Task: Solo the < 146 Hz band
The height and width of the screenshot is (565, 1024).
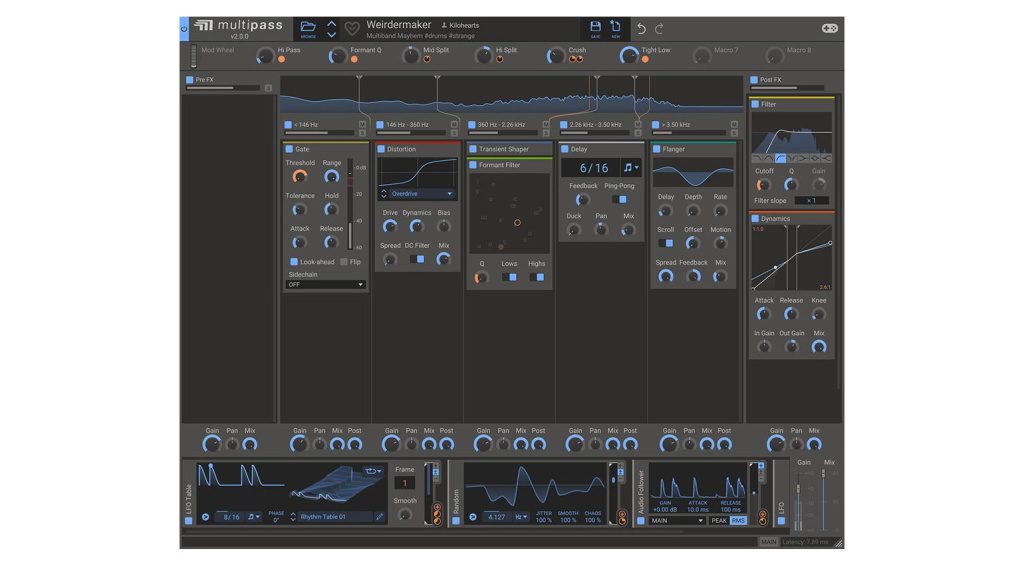Action: 362,133
